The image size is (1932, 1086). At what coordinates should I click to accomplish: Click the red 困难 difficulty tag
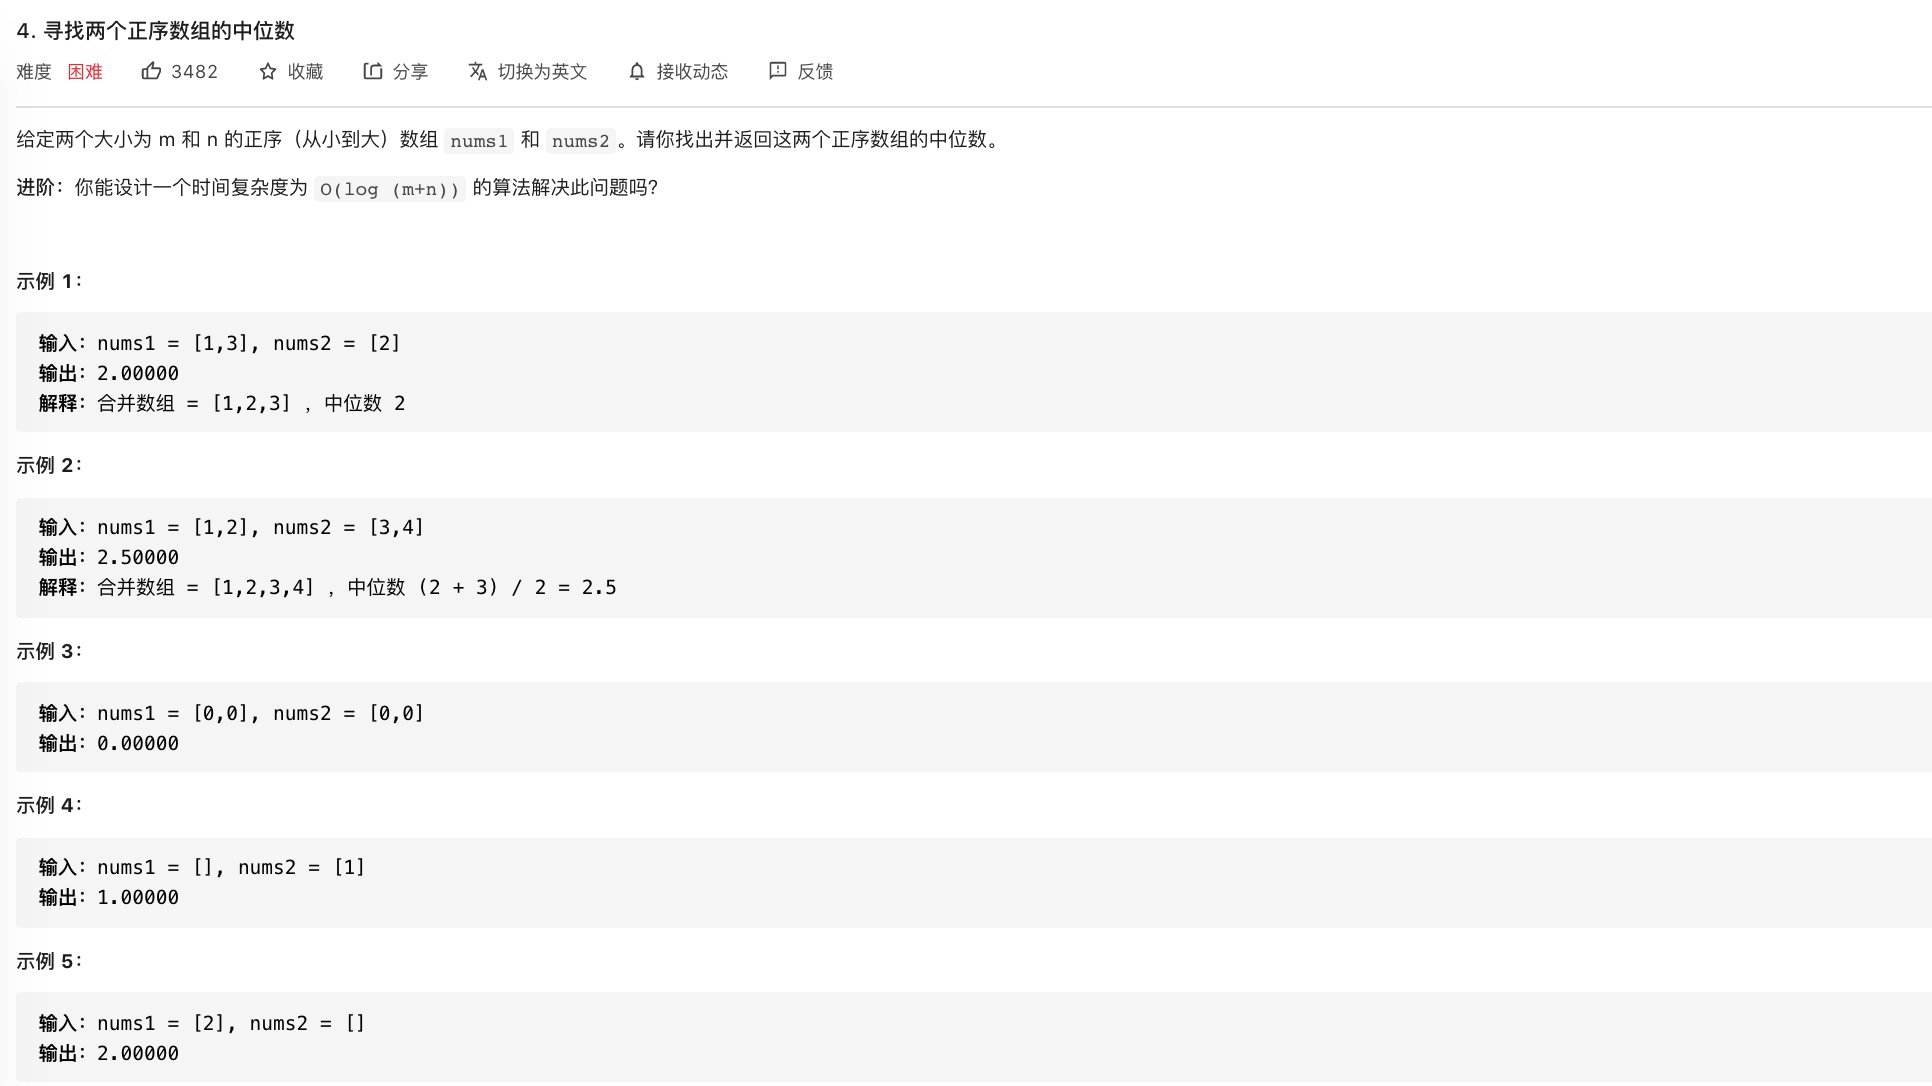pos(85,72)
